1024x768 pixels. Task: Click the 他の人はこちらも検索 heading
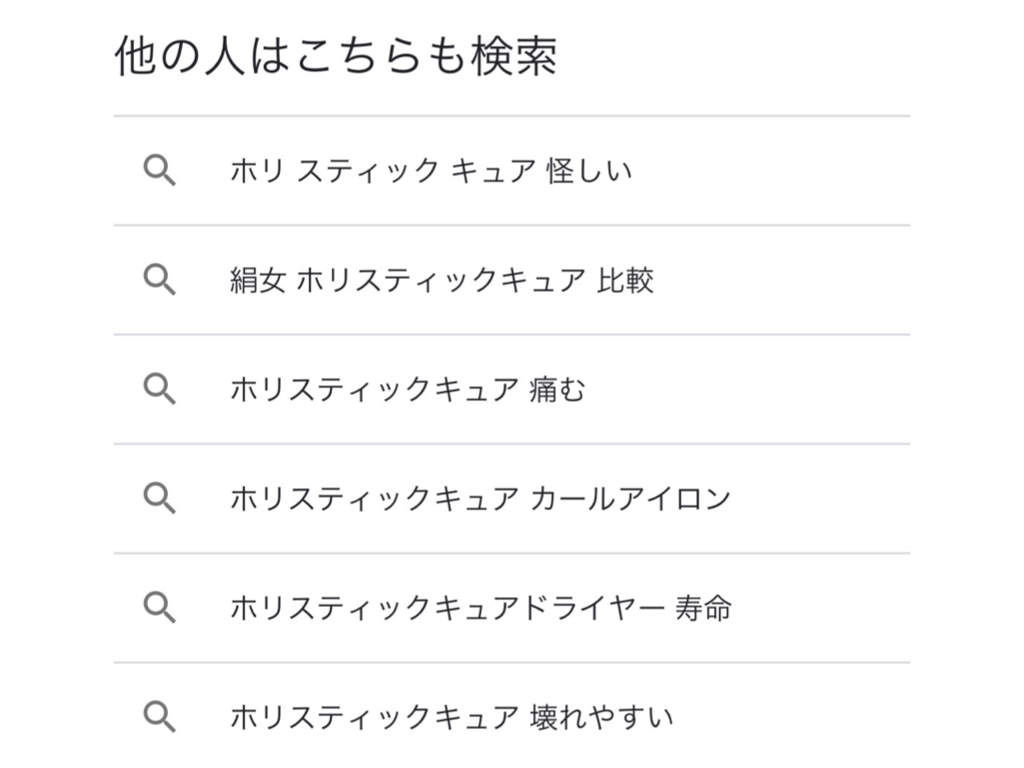point(336,56)
